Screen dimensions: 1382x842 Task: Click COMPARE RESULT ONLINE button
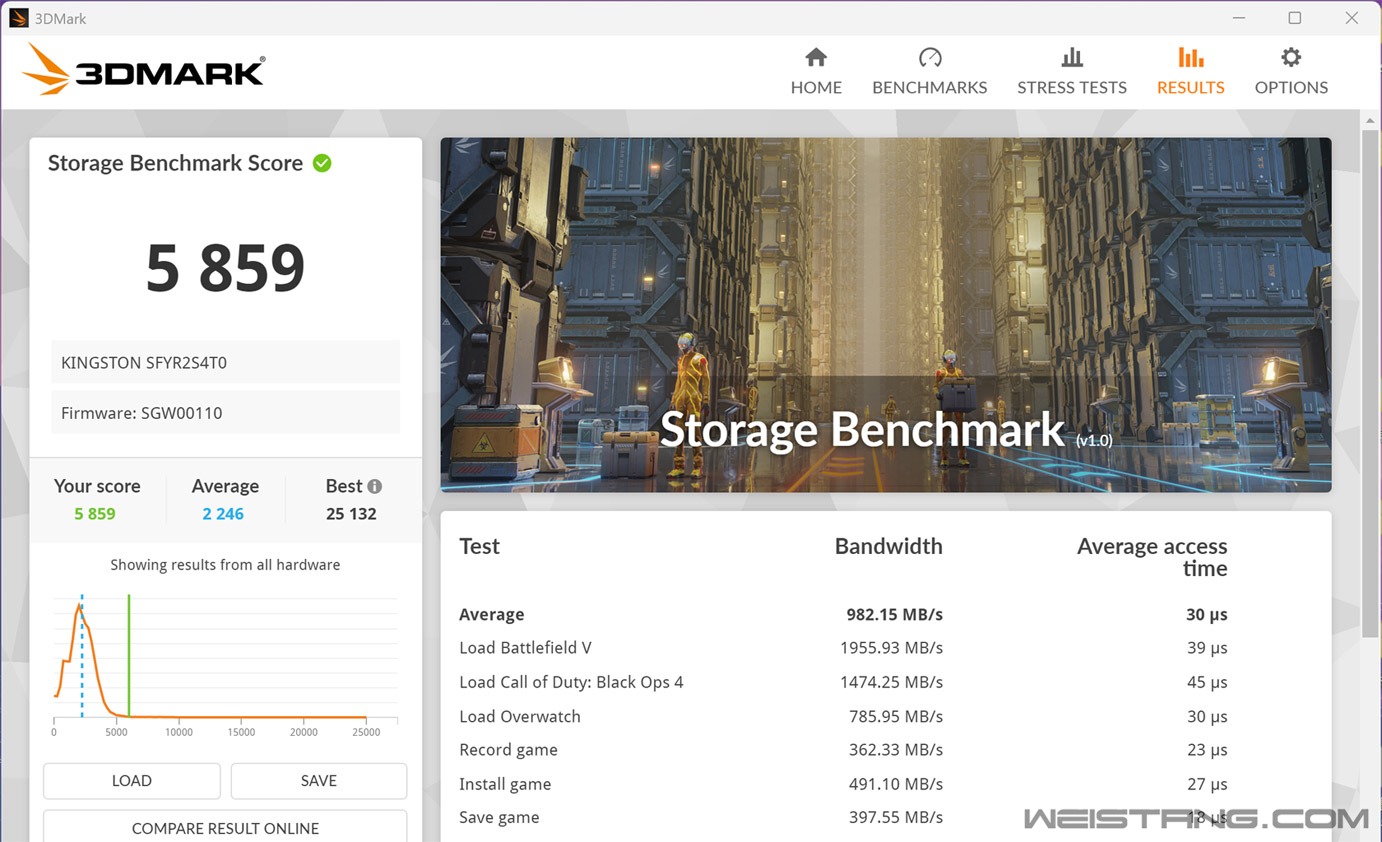click(x=225, y=826)
